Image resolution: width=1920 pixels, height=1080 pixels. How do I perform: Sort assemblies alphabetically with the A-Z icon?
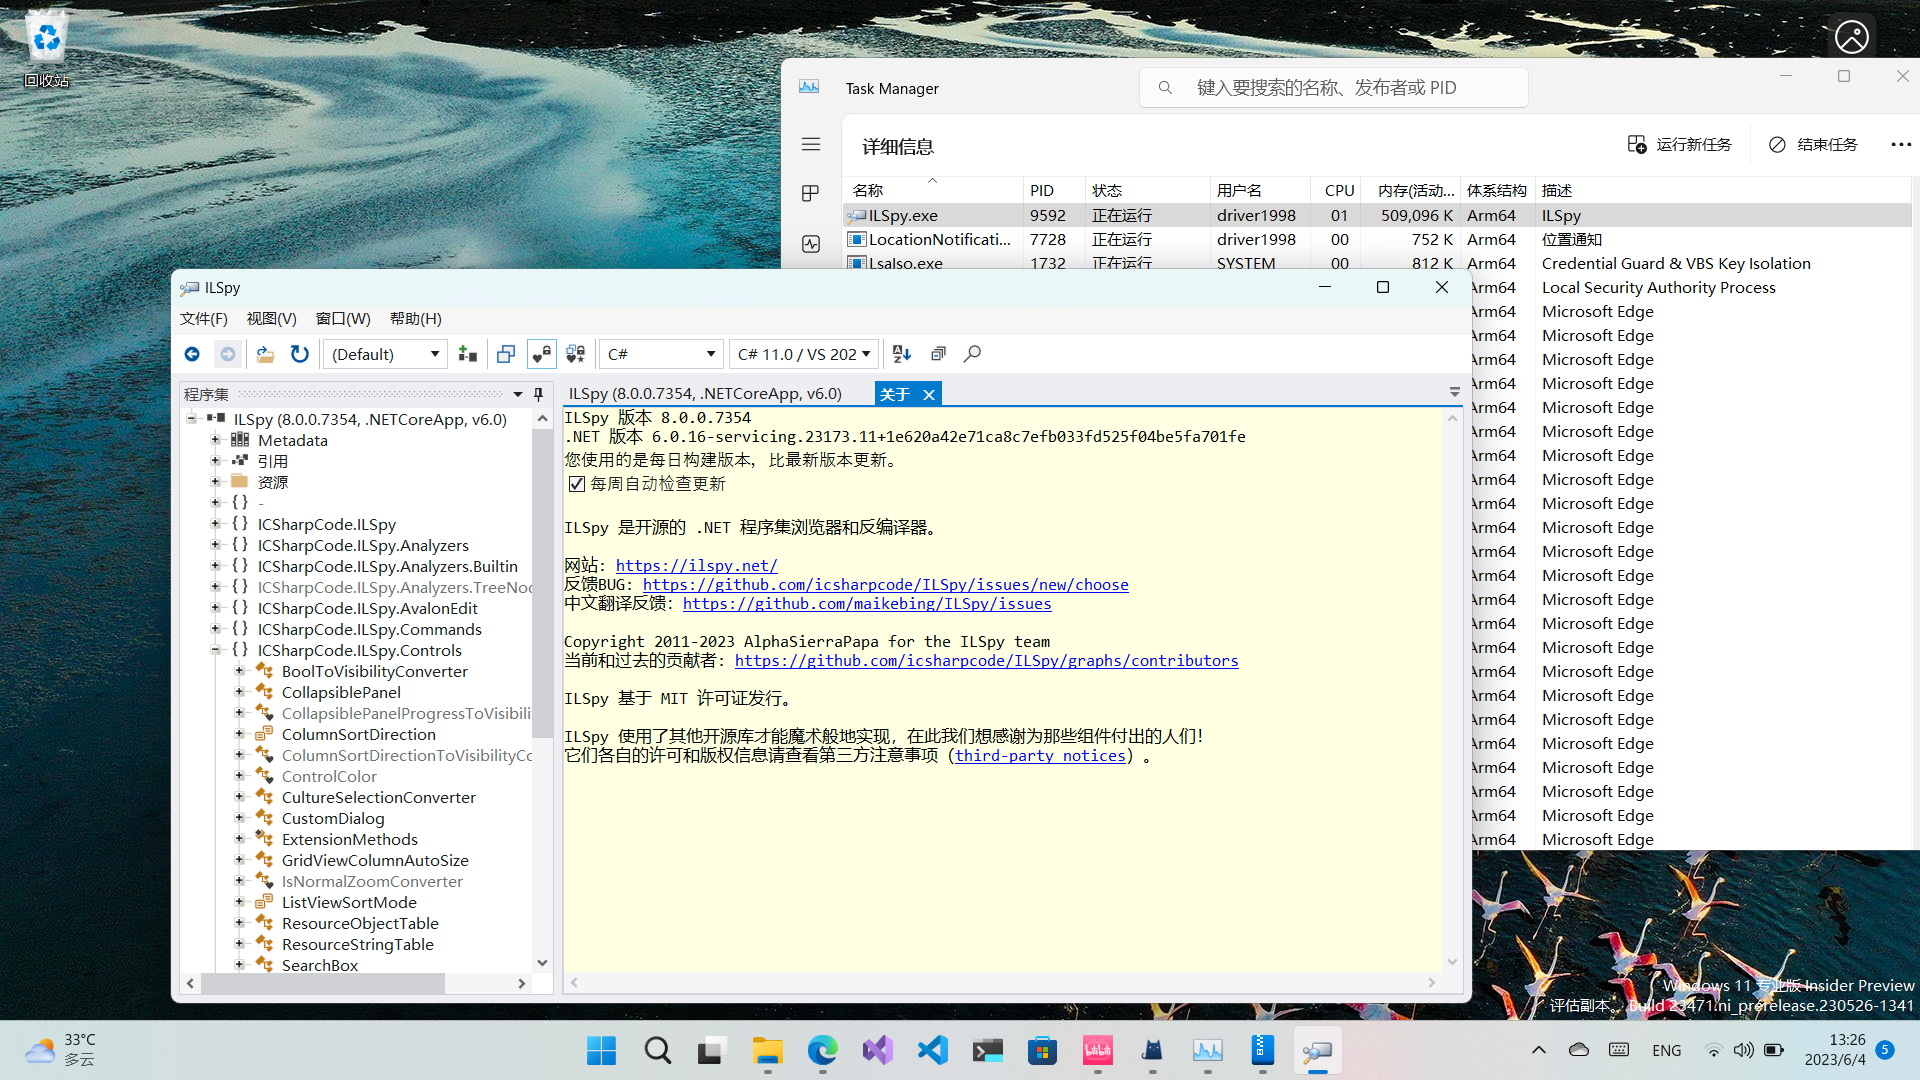(x=901, y=354)
